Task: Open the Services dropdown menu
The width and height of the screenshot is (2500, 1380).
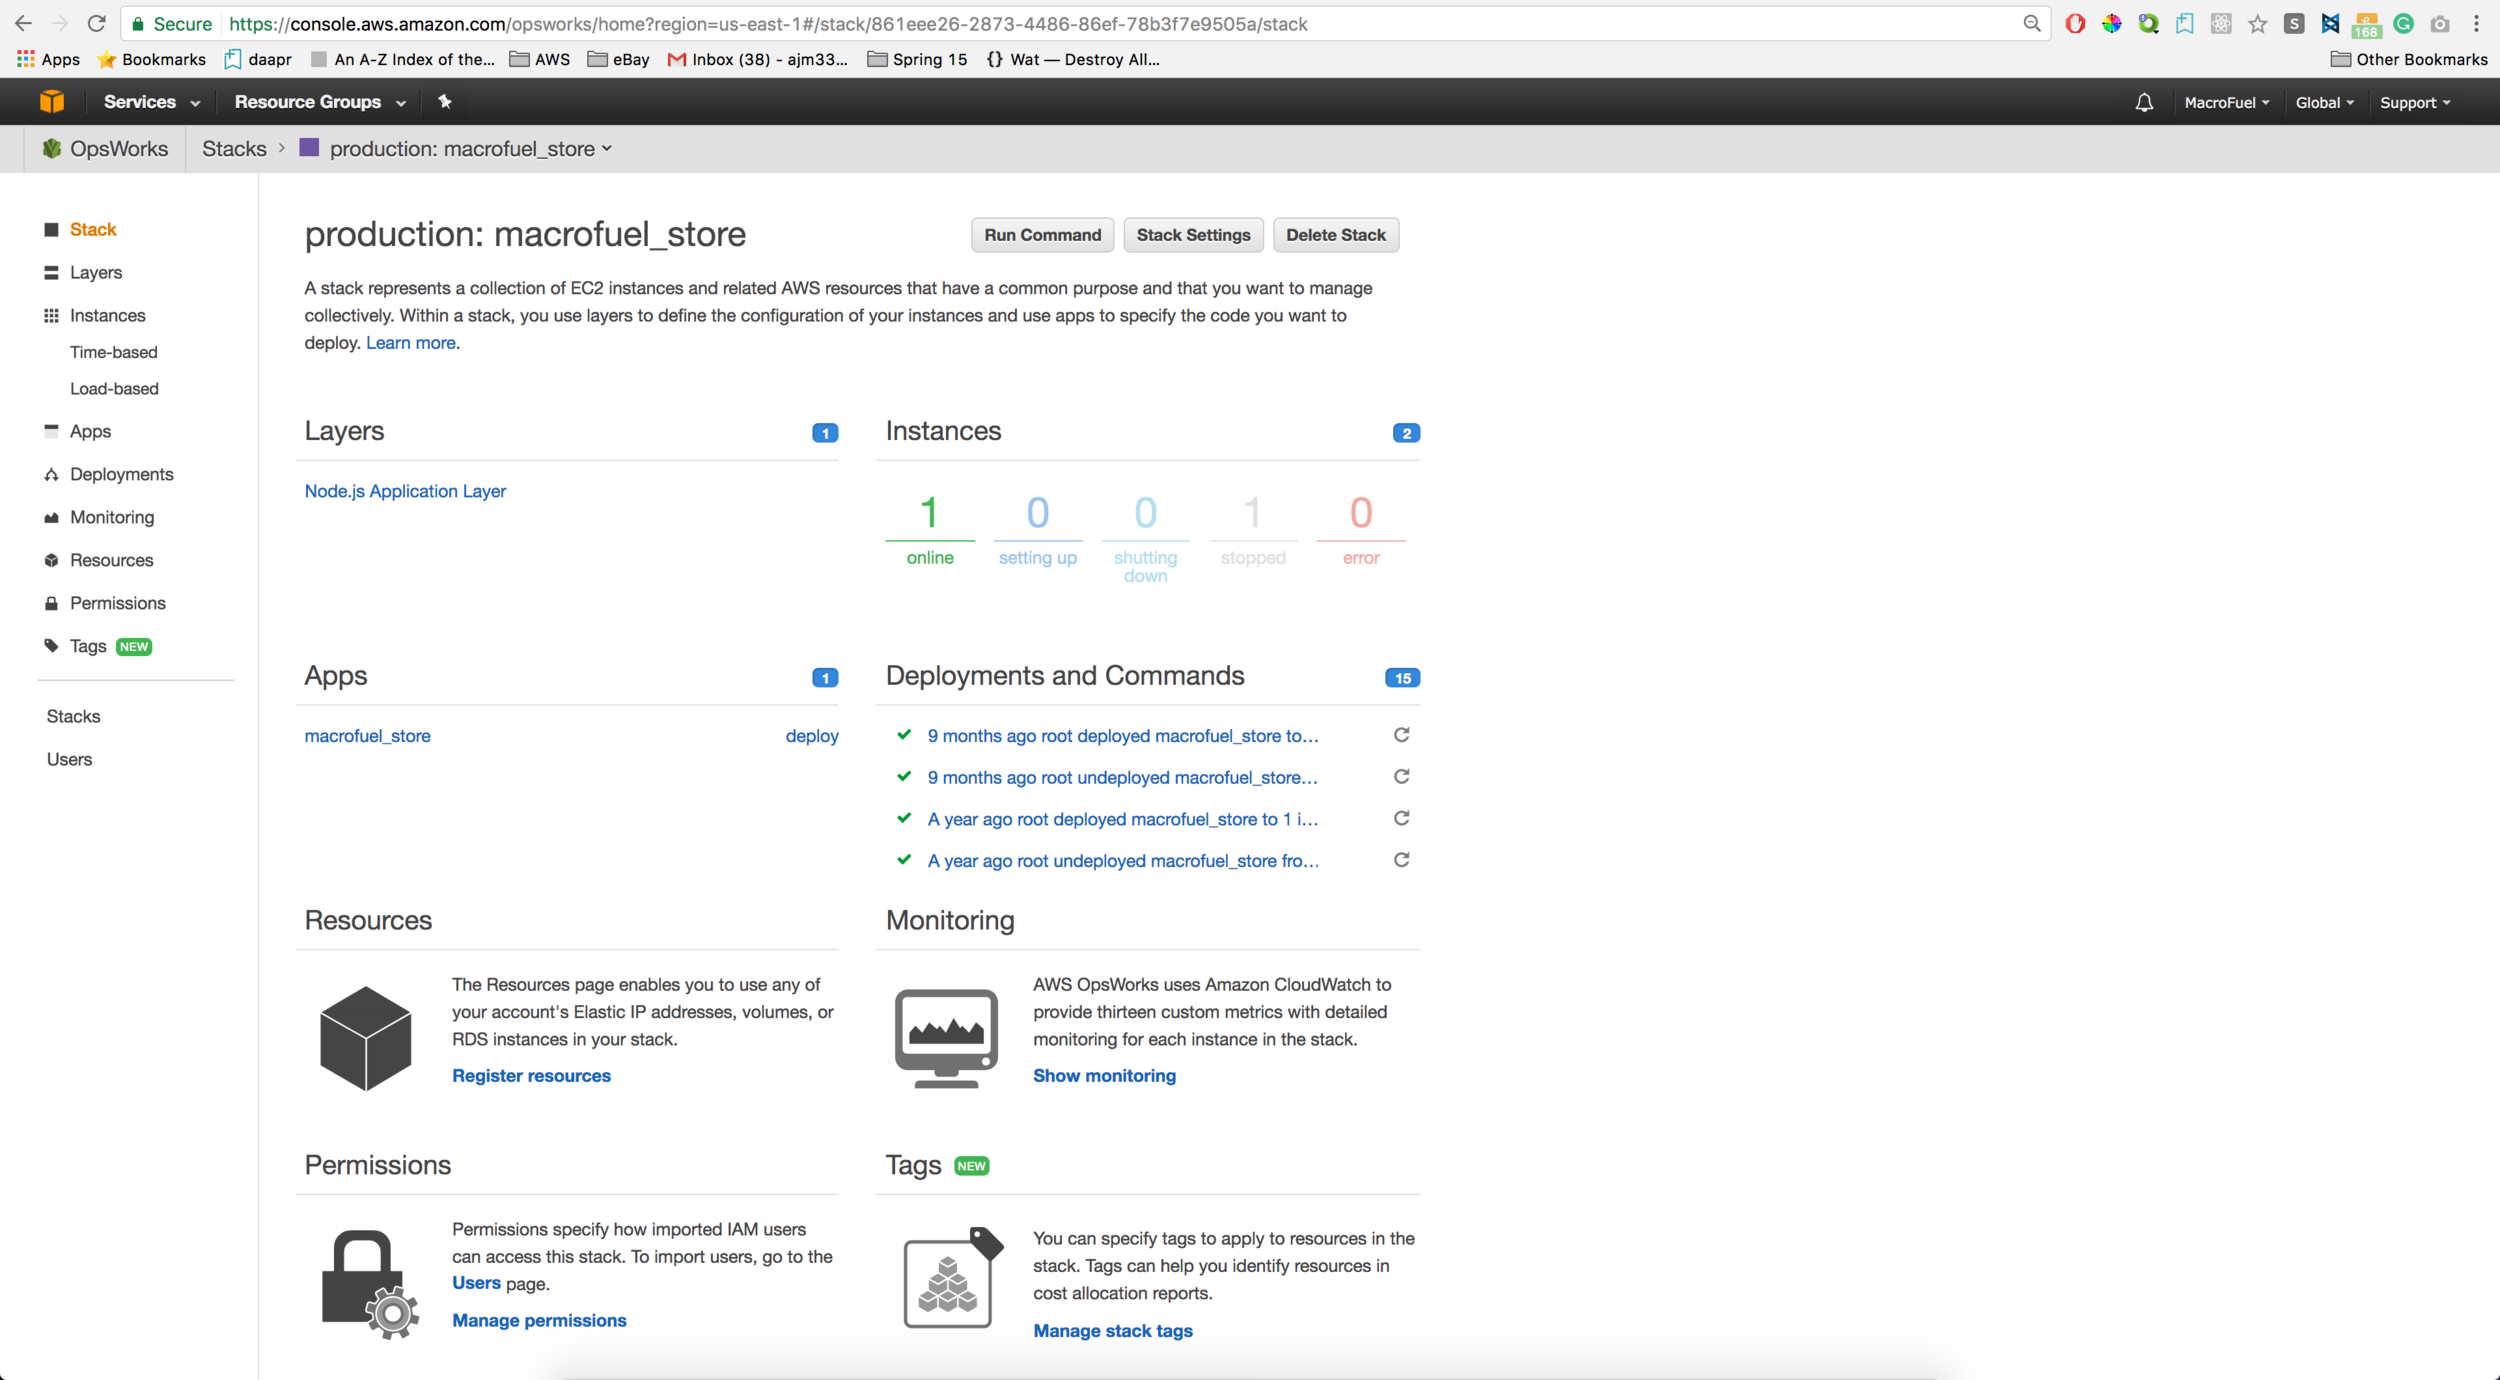Action: (x=152, y=102)
